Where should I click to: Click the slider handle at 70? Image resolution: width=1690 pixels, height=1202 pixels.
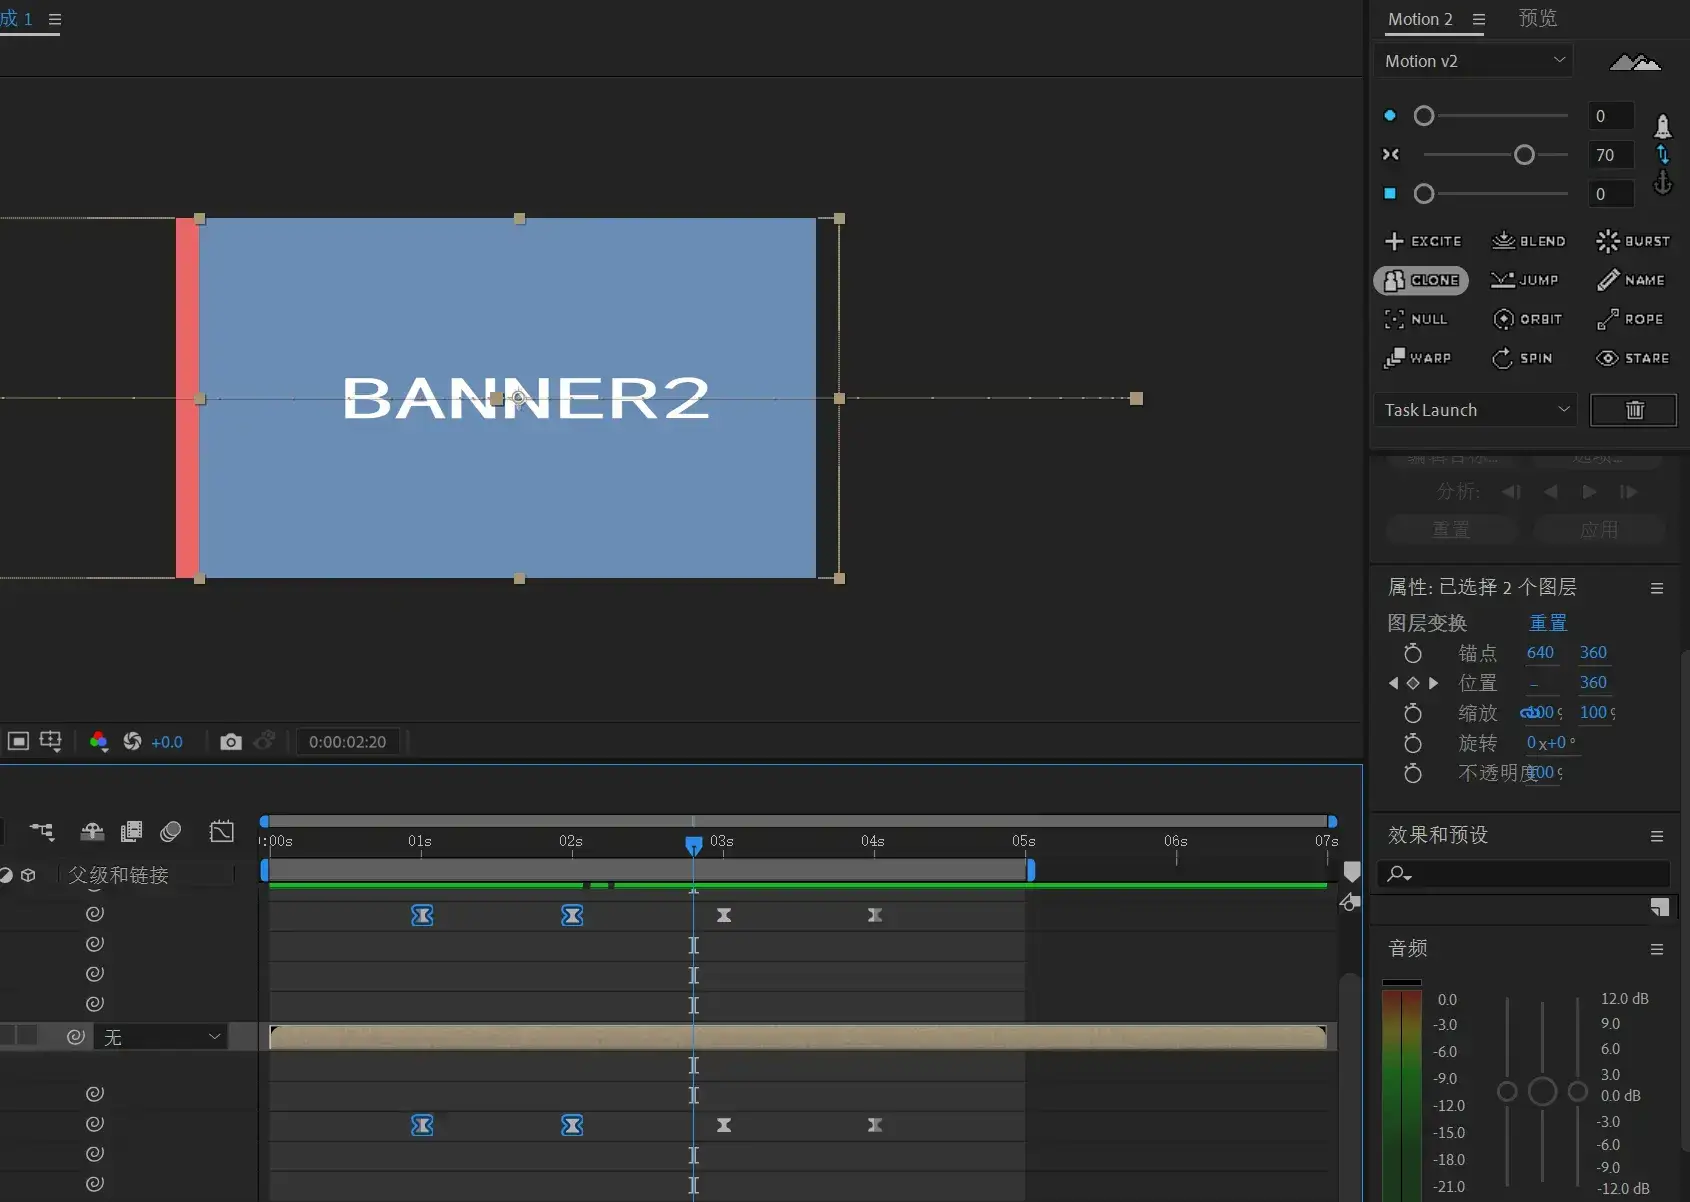pos(1524,154)
